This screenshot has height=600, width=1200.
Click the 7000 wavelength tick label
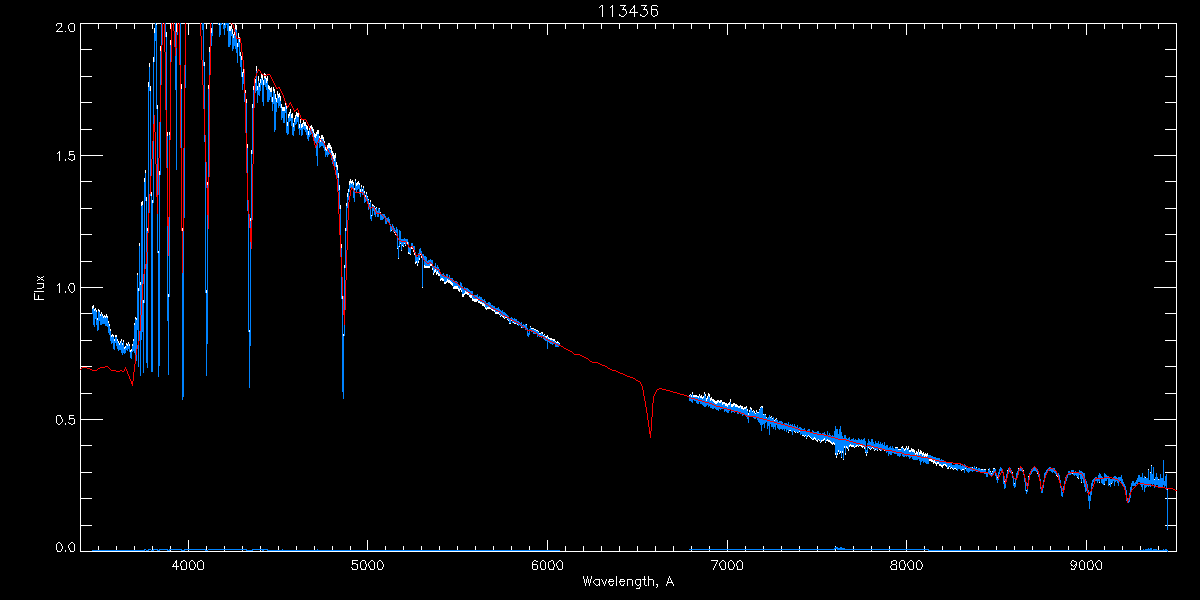tap(727, 564)
